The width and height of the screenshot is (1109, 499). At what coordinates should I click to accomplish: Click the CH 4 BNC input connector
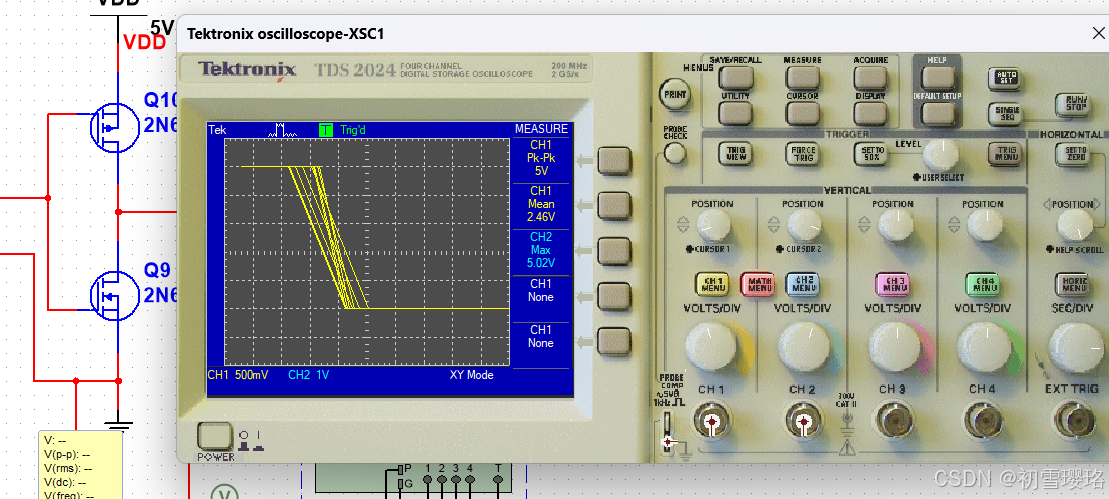[984, 421]
